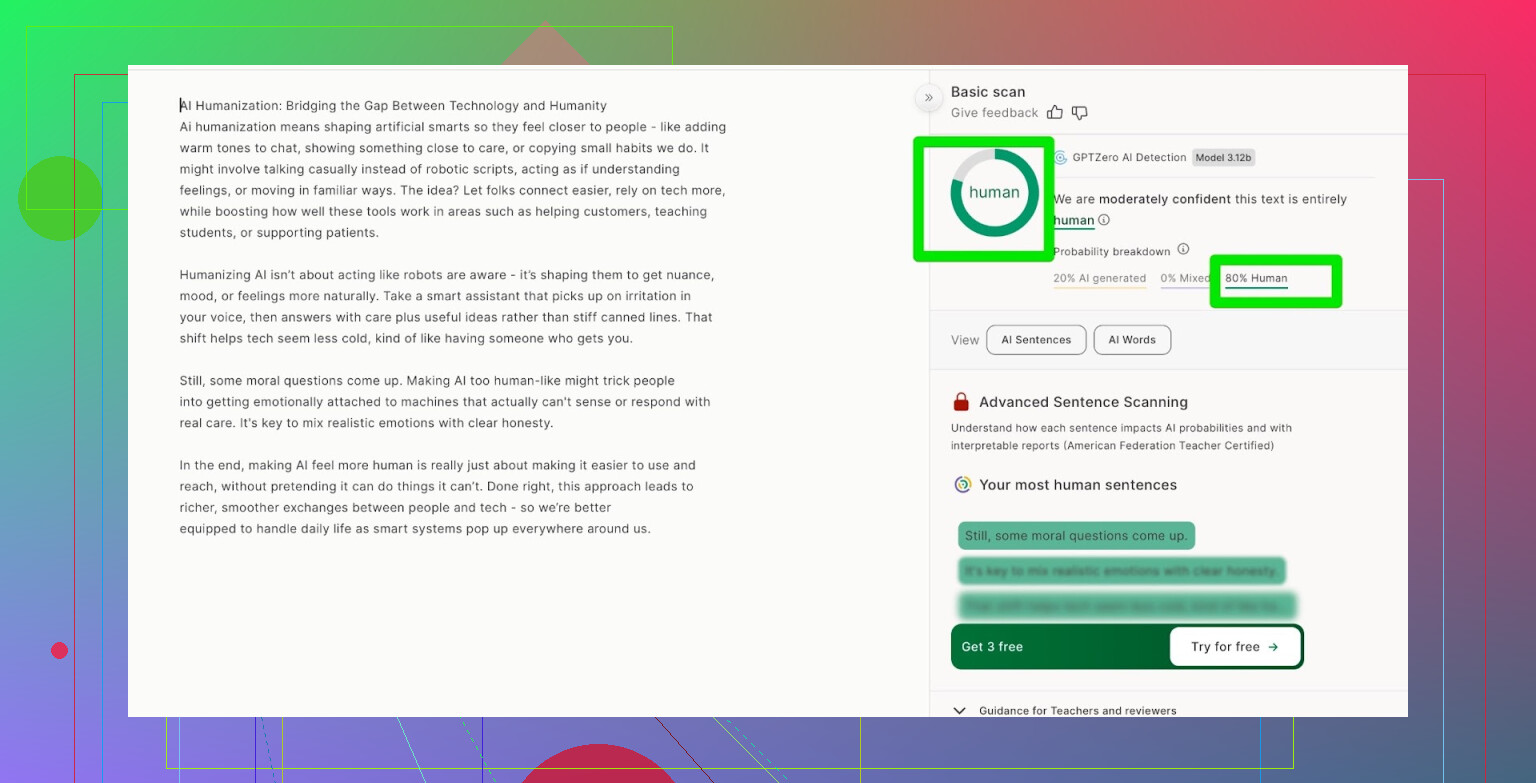Click the underlined human verdict link

pos(1073,220)
